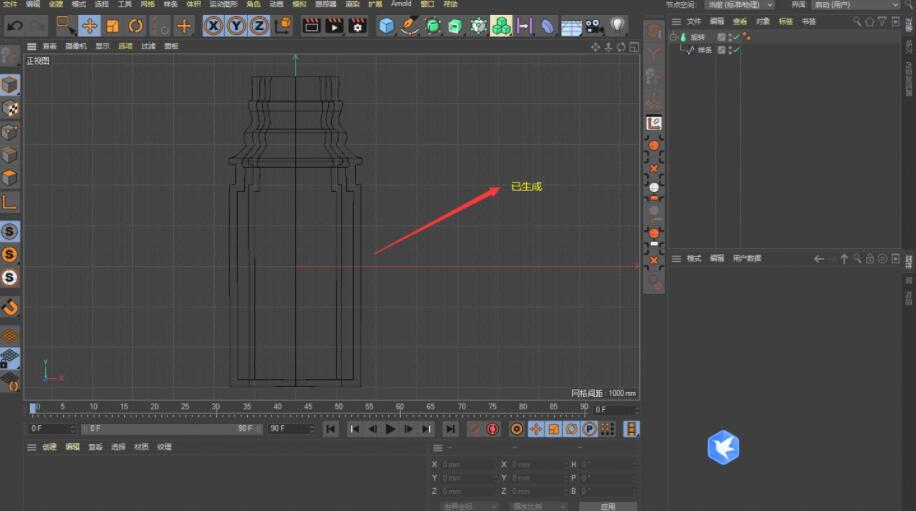Click Render View clapperboard icon
Image resolution: width=916 pixels, height=511 pixels.
(311, 26)
